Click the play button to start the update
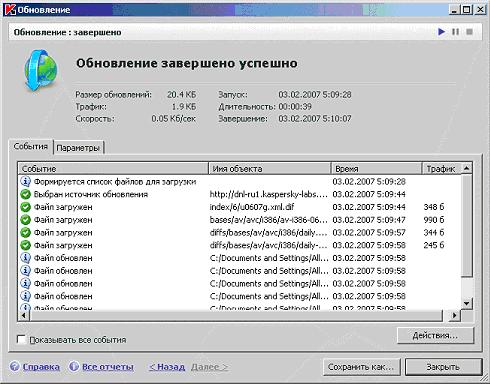This screenshot has height=384, width=490. 441,32
